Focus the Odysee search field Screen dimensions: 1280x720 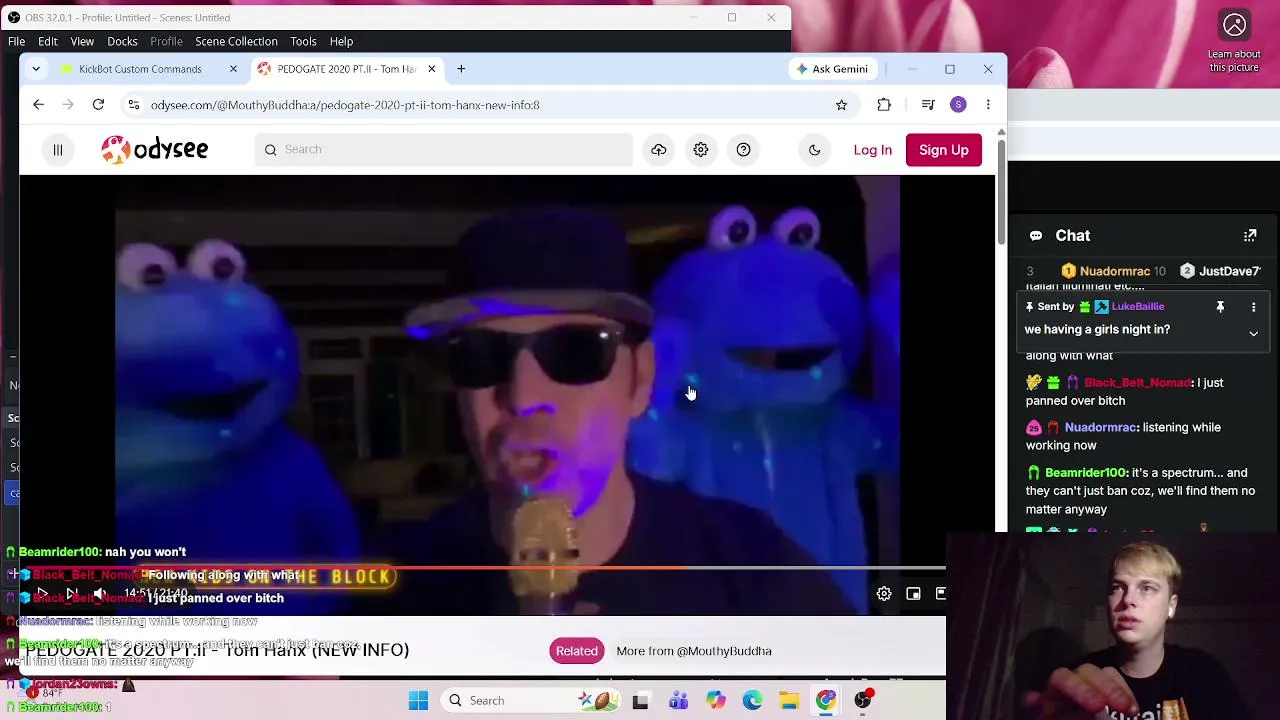tap(444, 150)
